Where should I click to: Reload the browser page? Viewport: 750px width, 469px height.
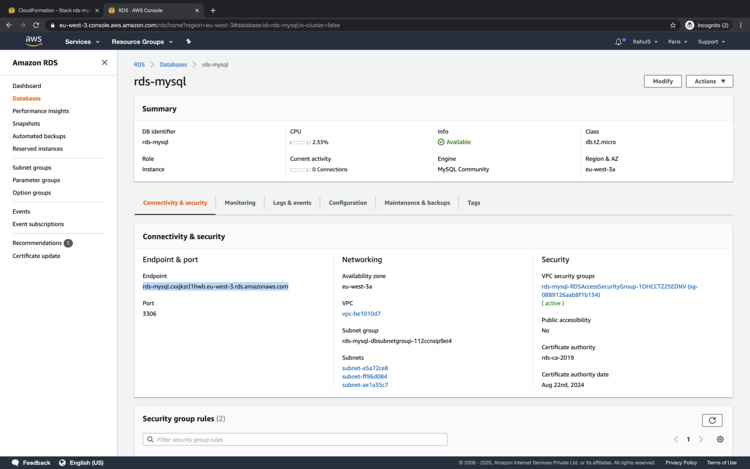pyautogui.click(x=36, y=25)
